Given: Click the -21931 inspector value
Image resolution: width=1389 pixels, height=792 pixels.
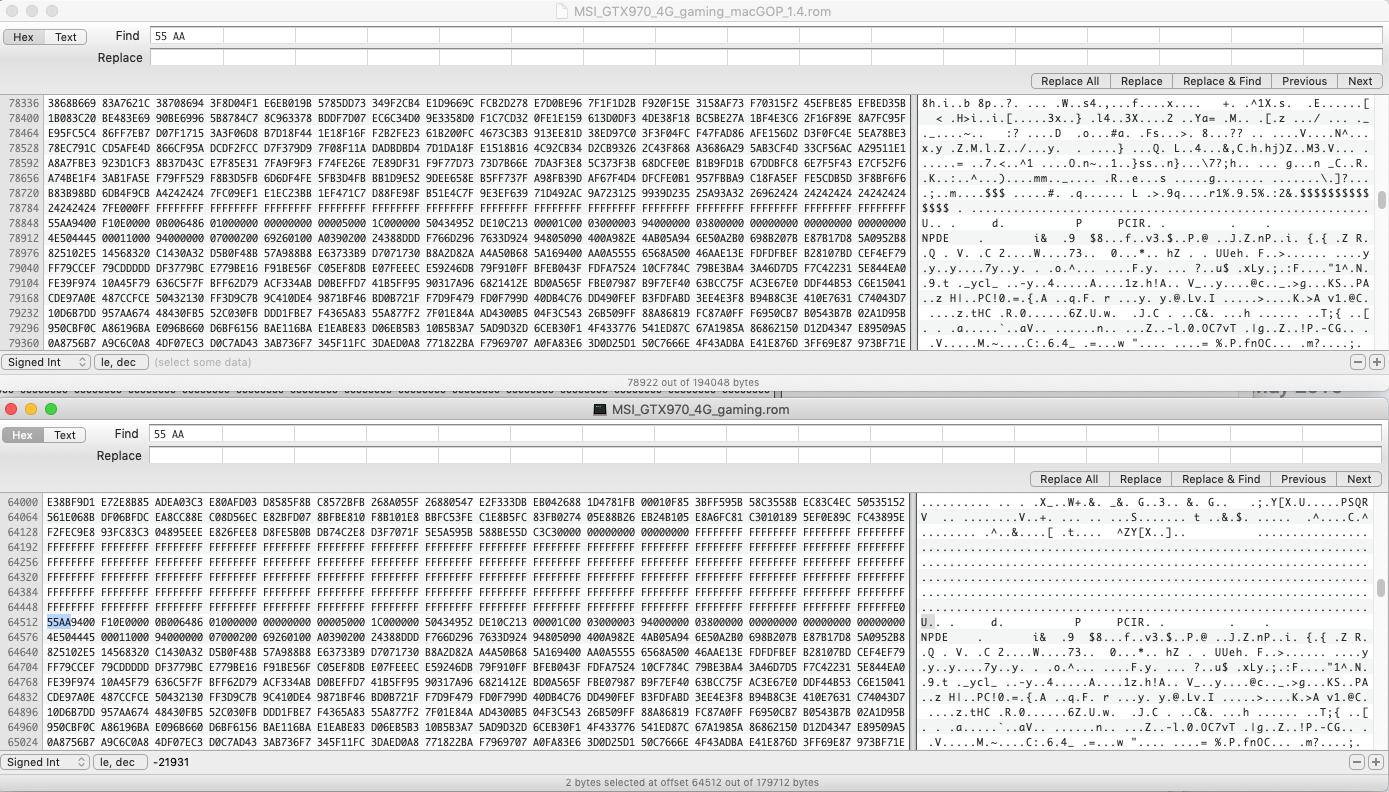Looking at the screenshot, I should tap(171, 762).
